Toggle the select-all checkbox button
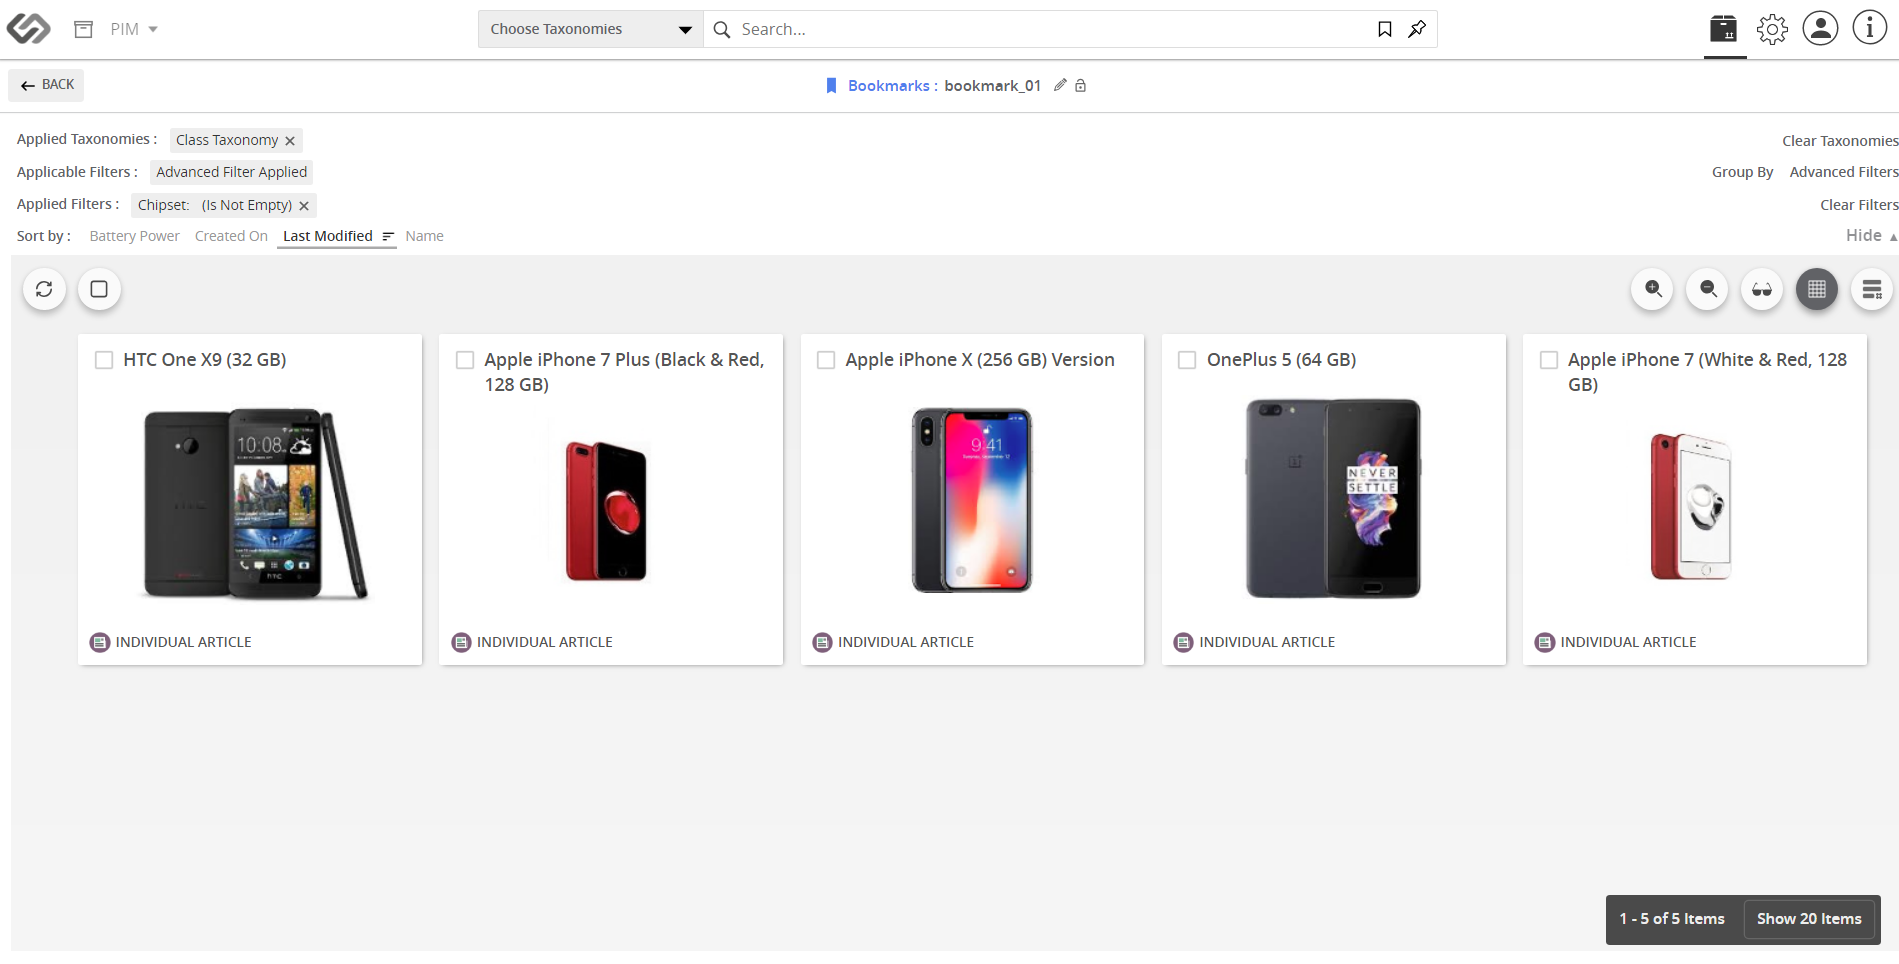Viewport: 1899px width, 964px height. pyautogui.click(x=99, y=289)
